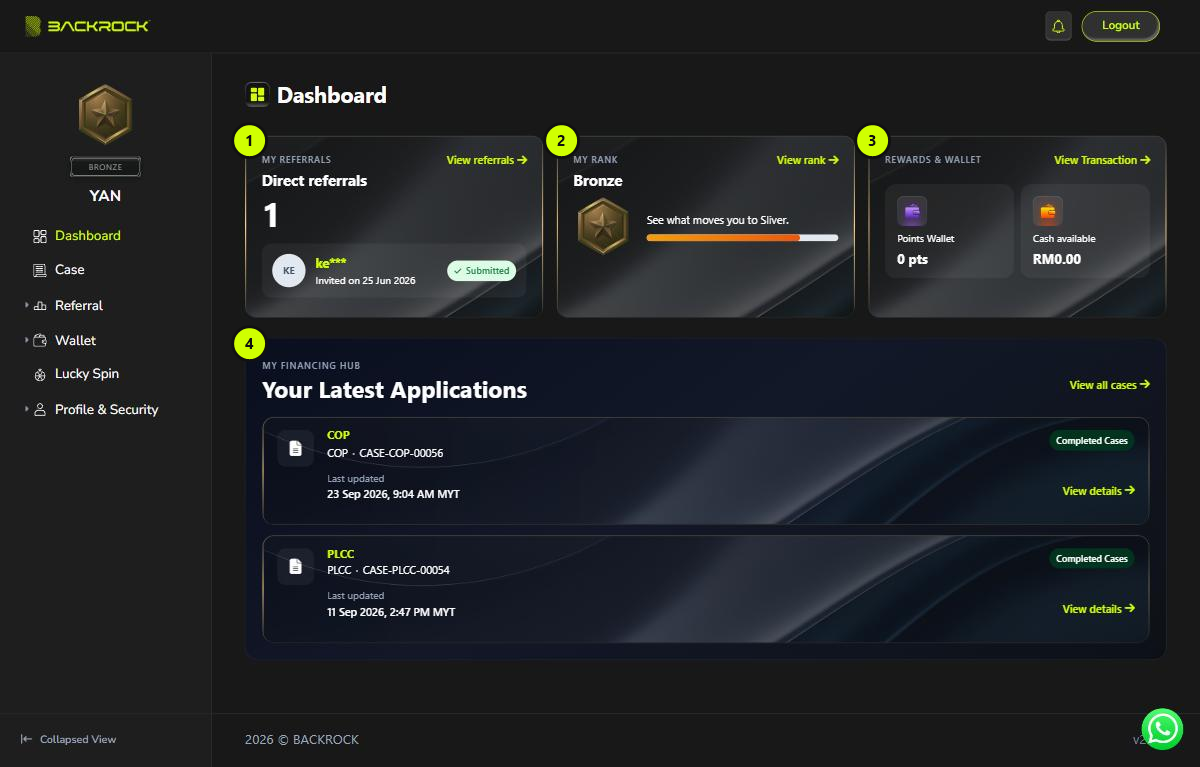The image size is (1200, 767).
Task: Click case number CASE-COP-00056
Action: tap(401, 453)
